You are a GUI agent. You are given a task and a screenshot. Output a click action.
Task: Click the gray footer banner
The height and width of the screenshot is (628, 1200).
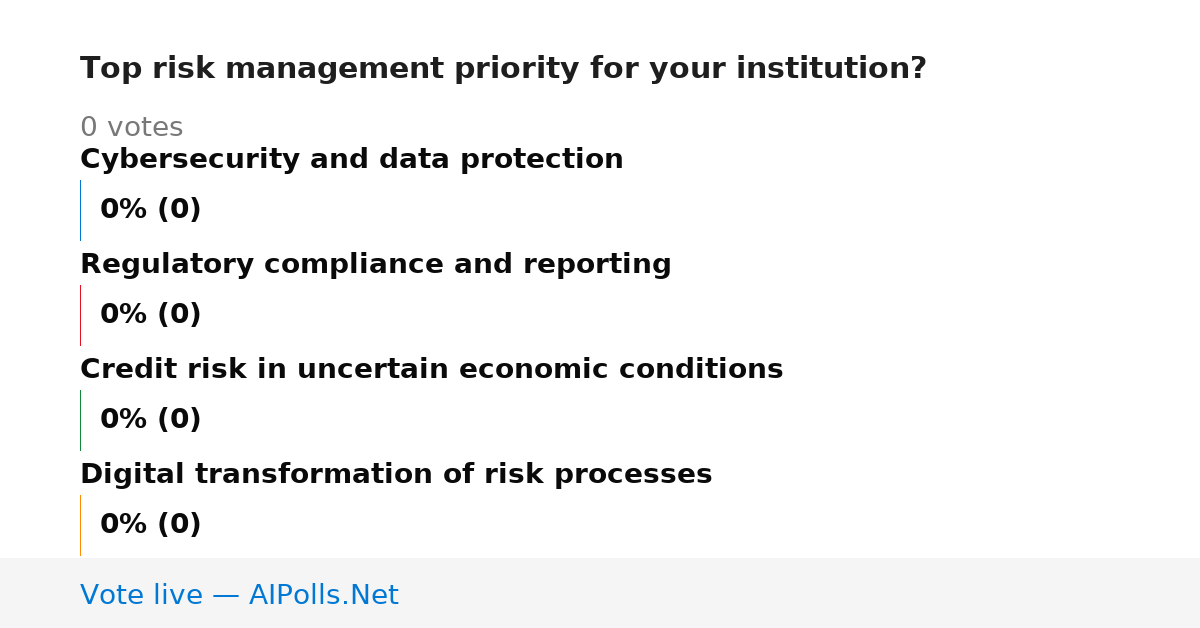(600, 593)
